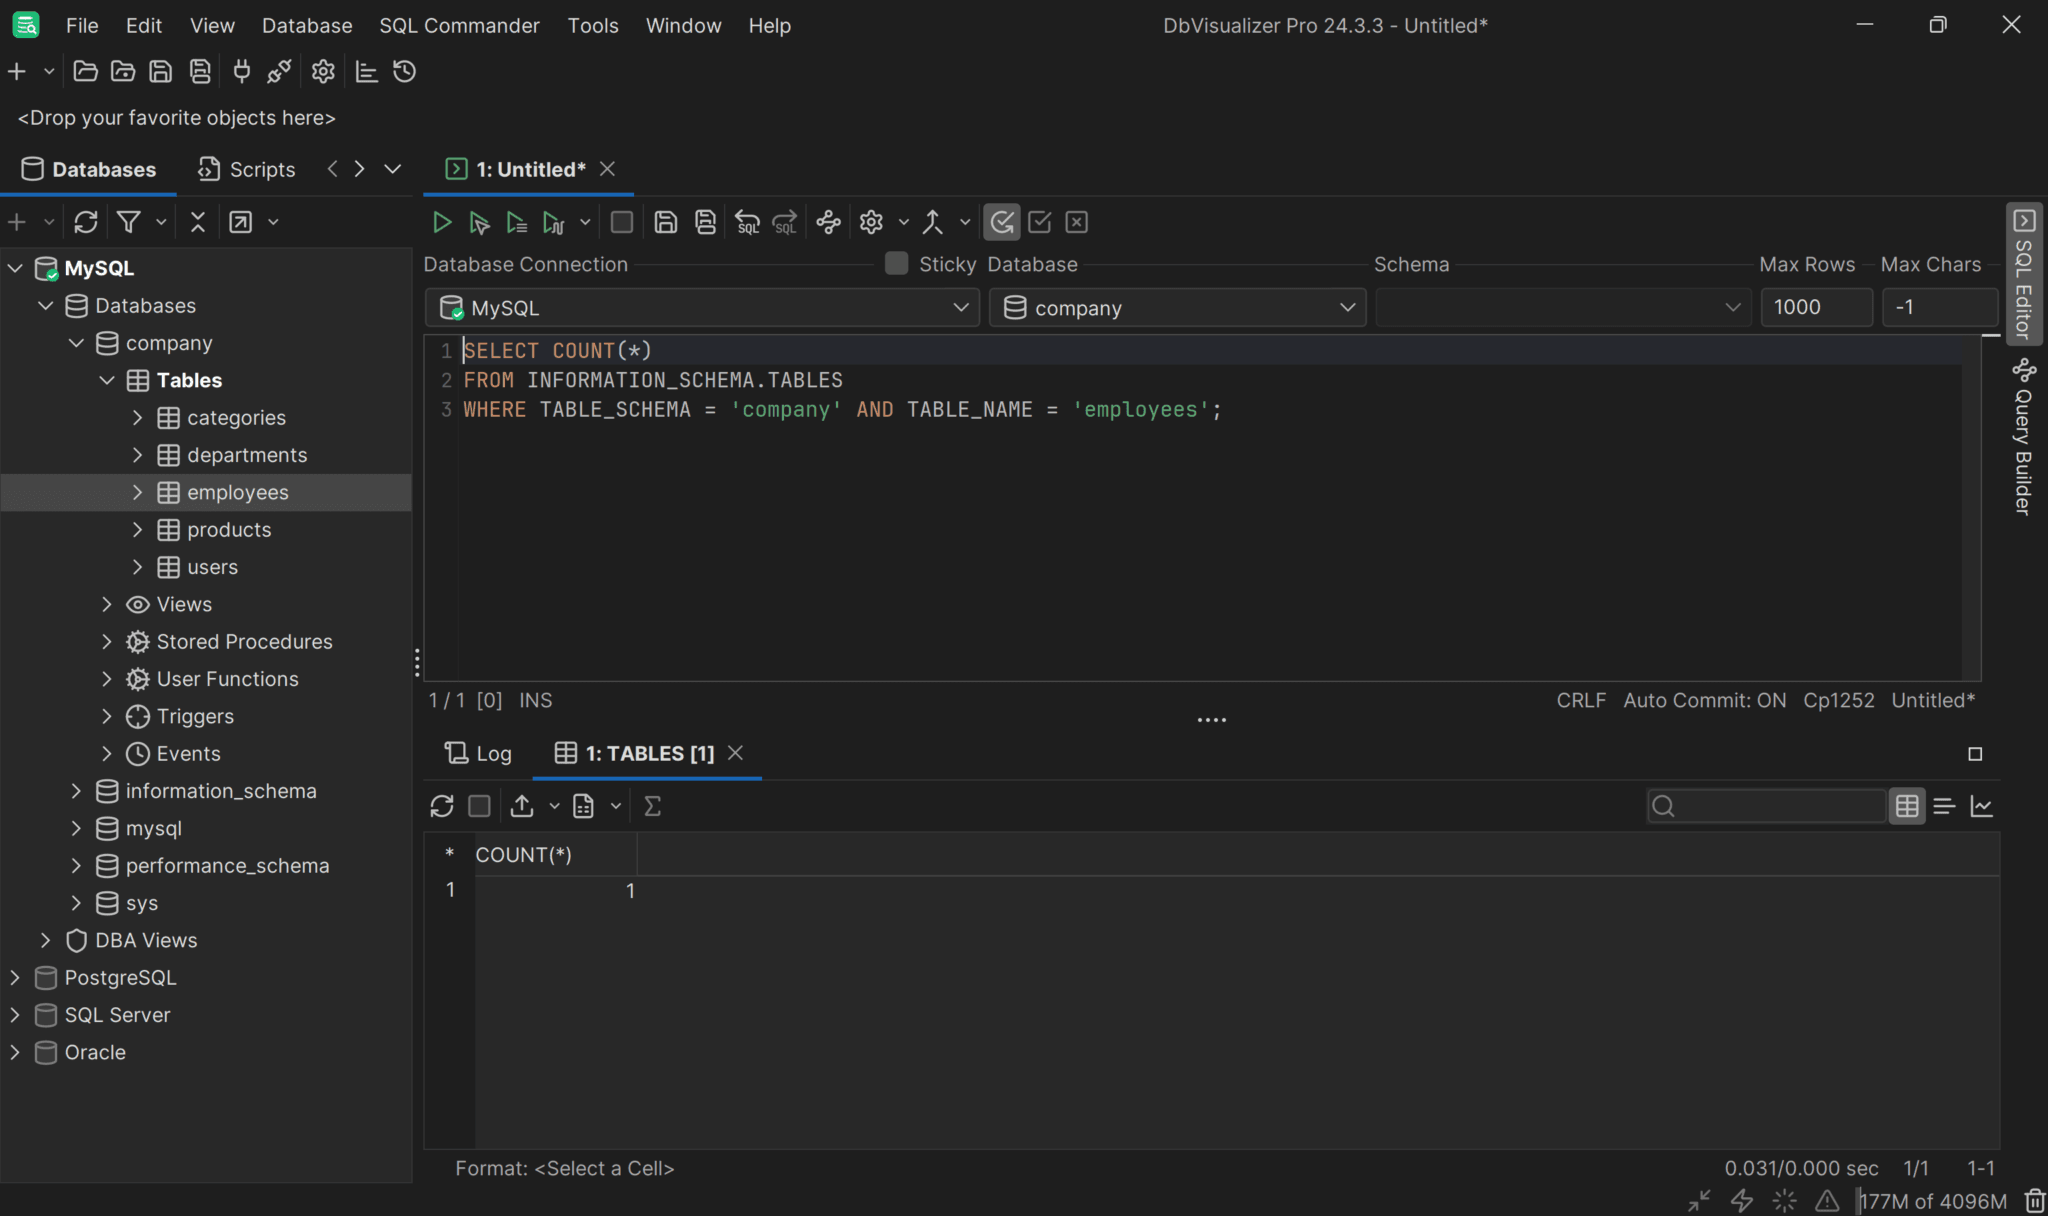Image resolution: width=2048 pixels, height=1216 pixels.
Task: Execute the current SQL statement
Action: (x=441, y=222)
